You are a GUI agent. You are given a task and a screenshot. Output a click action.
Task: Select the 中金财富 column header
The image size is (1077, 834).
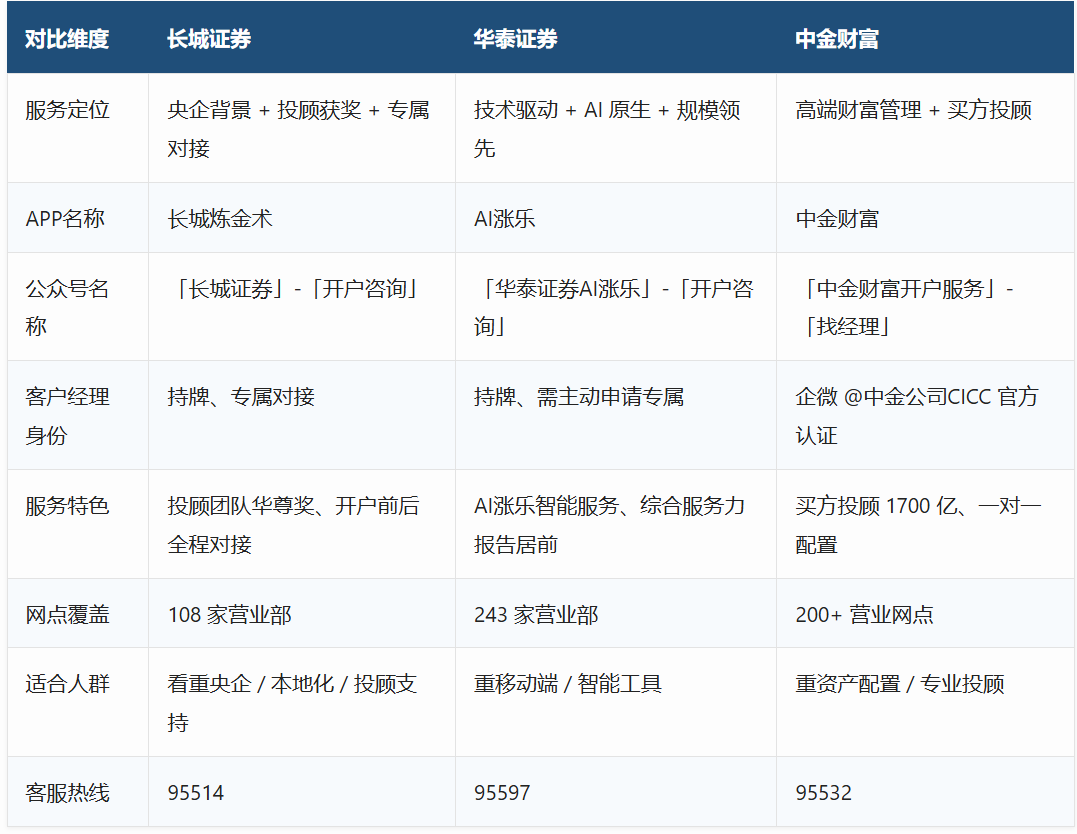[x=925, y=38]
